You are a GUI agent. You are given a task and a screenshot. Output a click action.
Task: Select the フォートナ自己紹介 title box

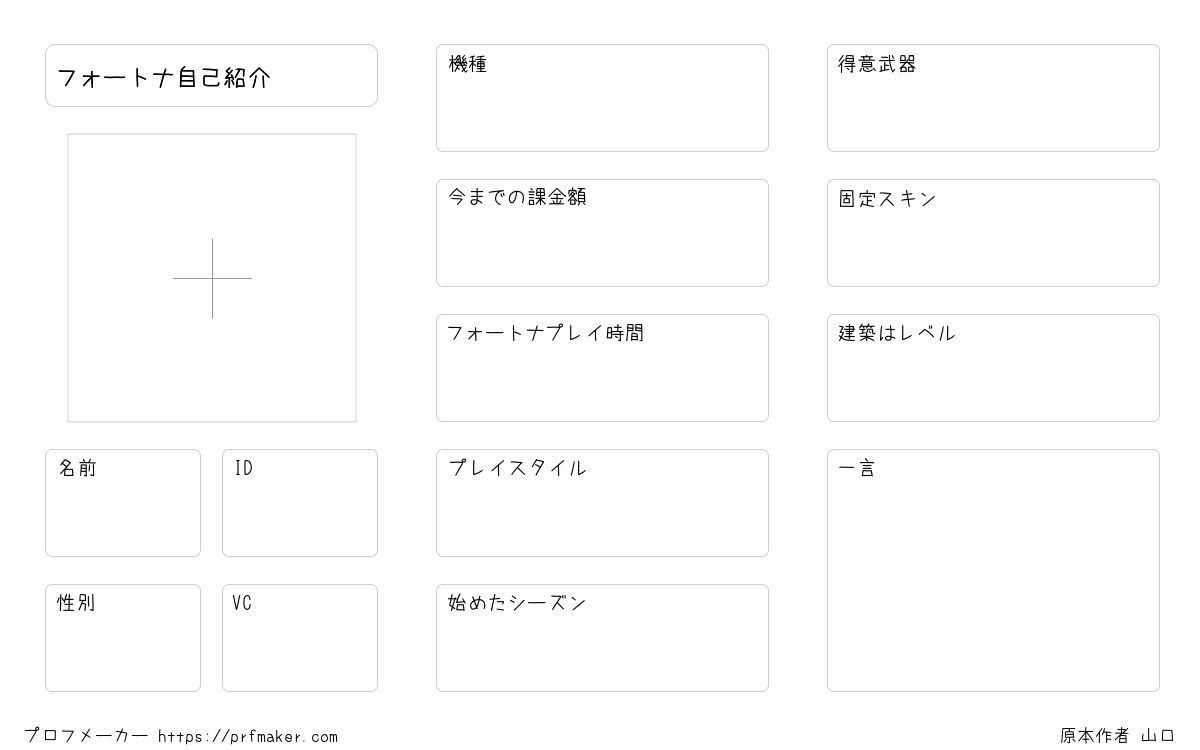[x=211, y=75]
